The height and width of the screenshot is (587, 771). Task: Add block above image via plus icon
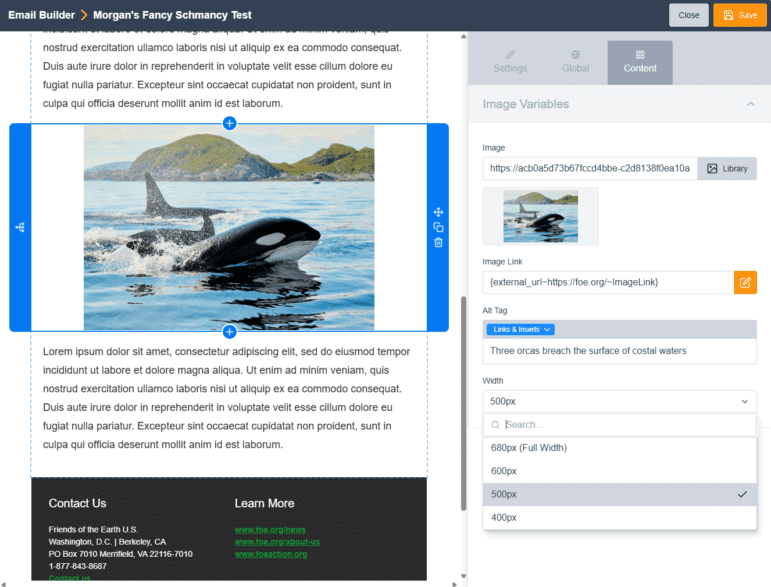229,123
